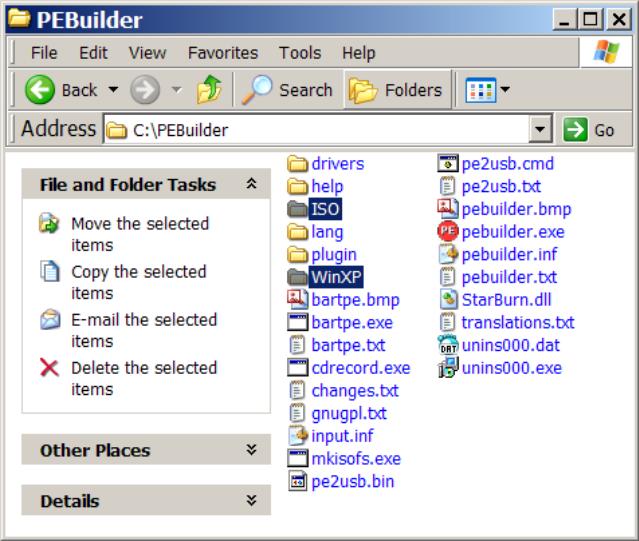Click Copy the selected items link
Image resolution: width=639 pixels, height=541 pixels.
tap(139, 282)
